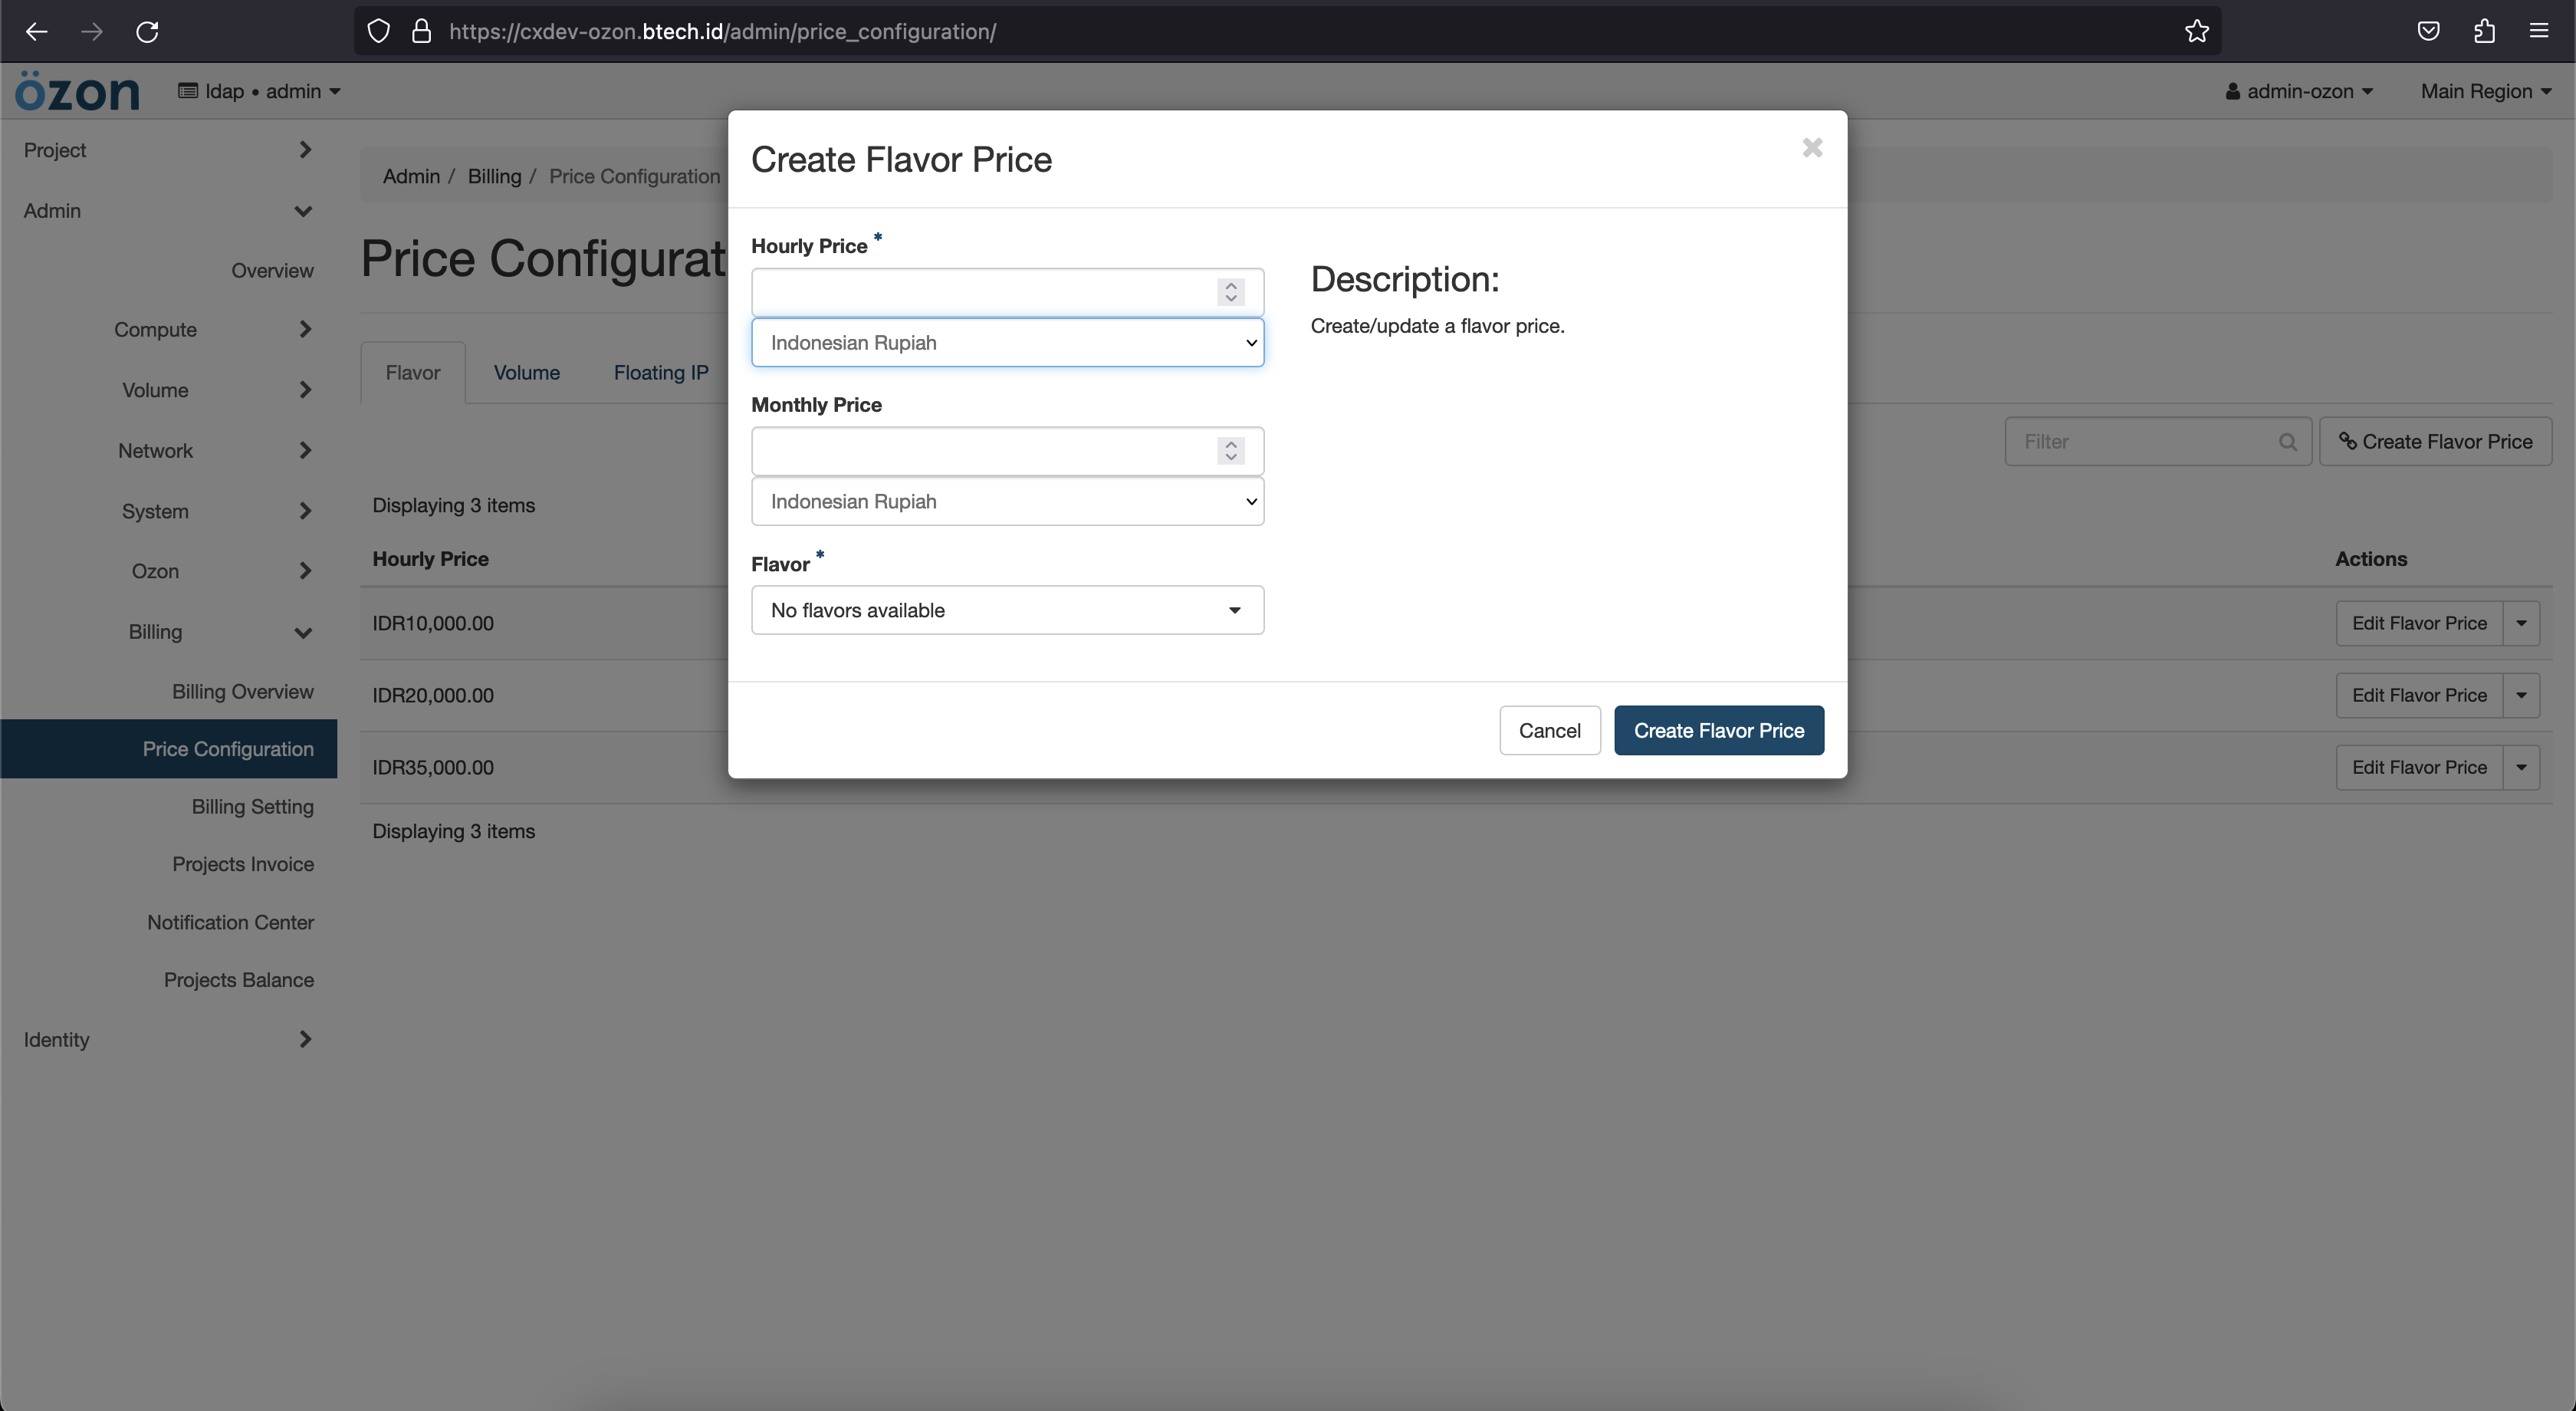Expand the Compute sidebar group

pyautogui.click(x=168, y=330)
